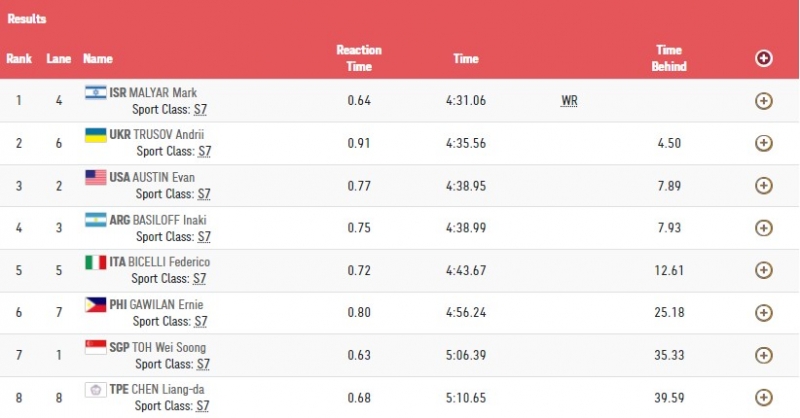The image size is (800, 418).
Task: Click the Italy flag beside BICELLI Federico
Action: point(96,262)
